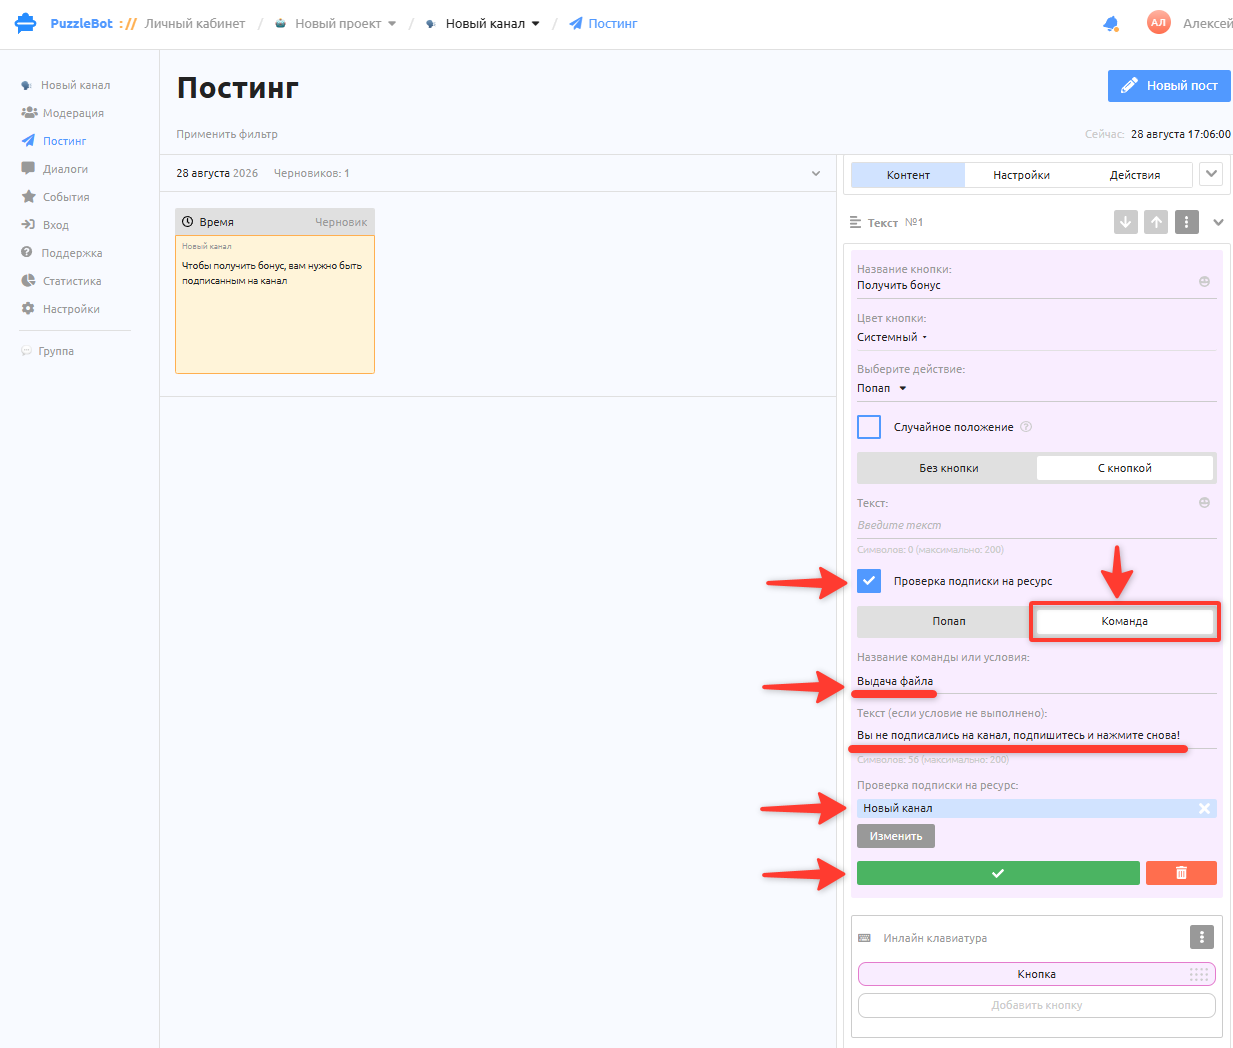Click the Новый пост button
1233x1048 pixels.
coord(1169,86)
